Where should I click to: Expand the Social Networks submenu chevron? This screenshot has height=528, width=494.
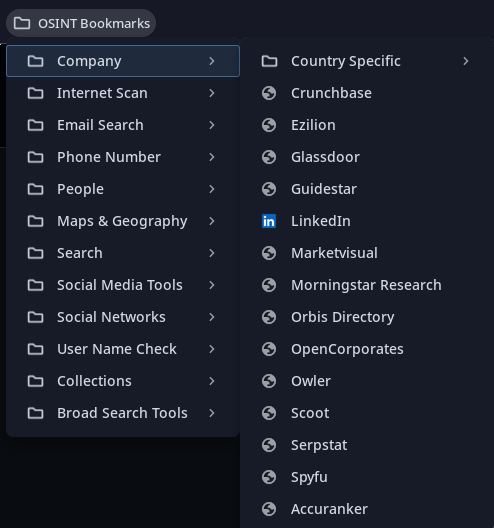click(x=212, y=317)
